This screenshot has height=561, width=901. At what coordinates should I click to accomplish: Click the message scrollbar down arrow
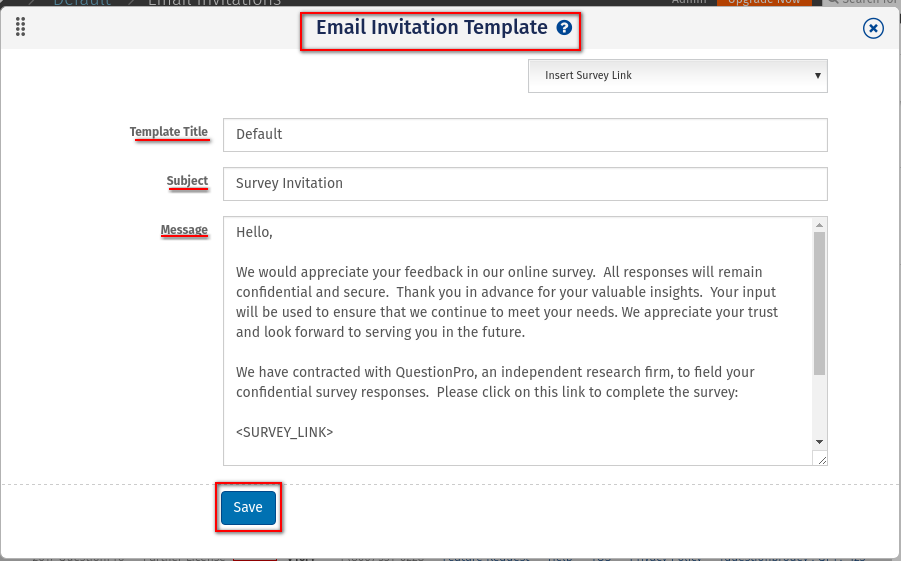coord(819,442)
